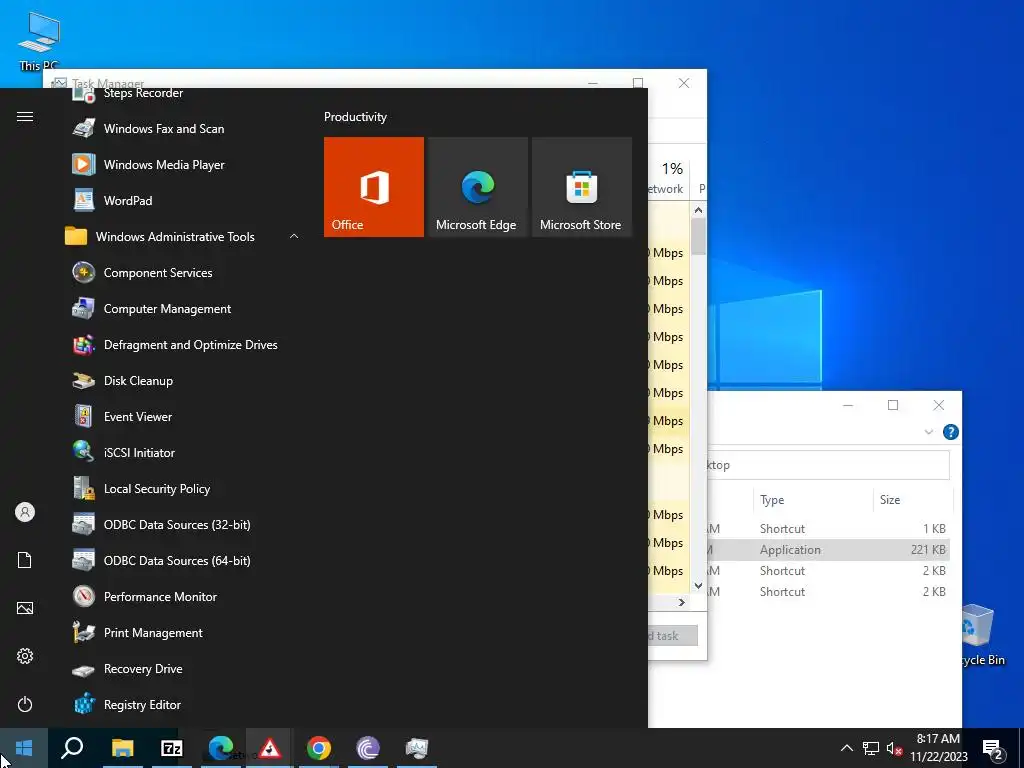Screen dimensions: 1024x768
Task: Click Task Manager horizontal scroll right arrow
Action: (x=681, y=602)
